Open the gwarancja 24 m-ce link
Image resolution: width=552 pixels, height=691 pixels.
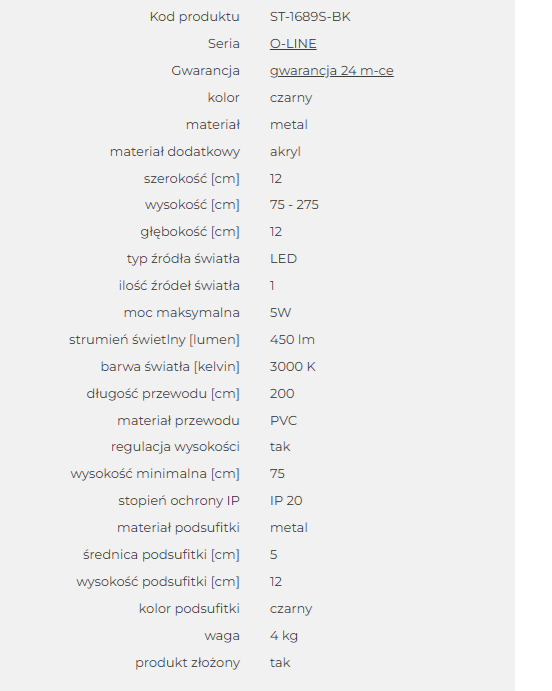pos(331,71)
